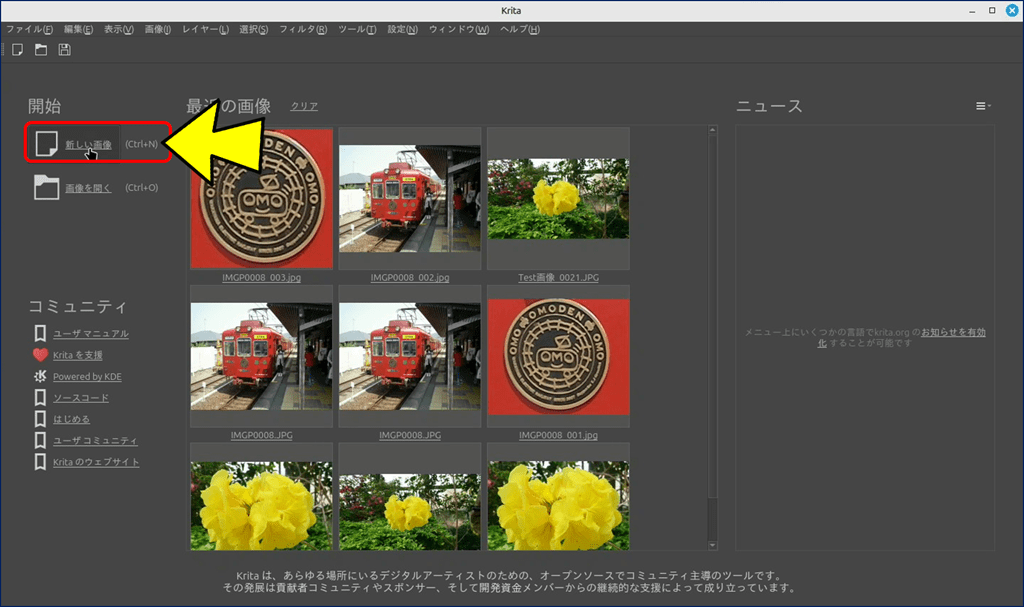Open the IMGP0008_002.jpg train thumbnail
The image size is (1024, 607).
pos(410,198)
